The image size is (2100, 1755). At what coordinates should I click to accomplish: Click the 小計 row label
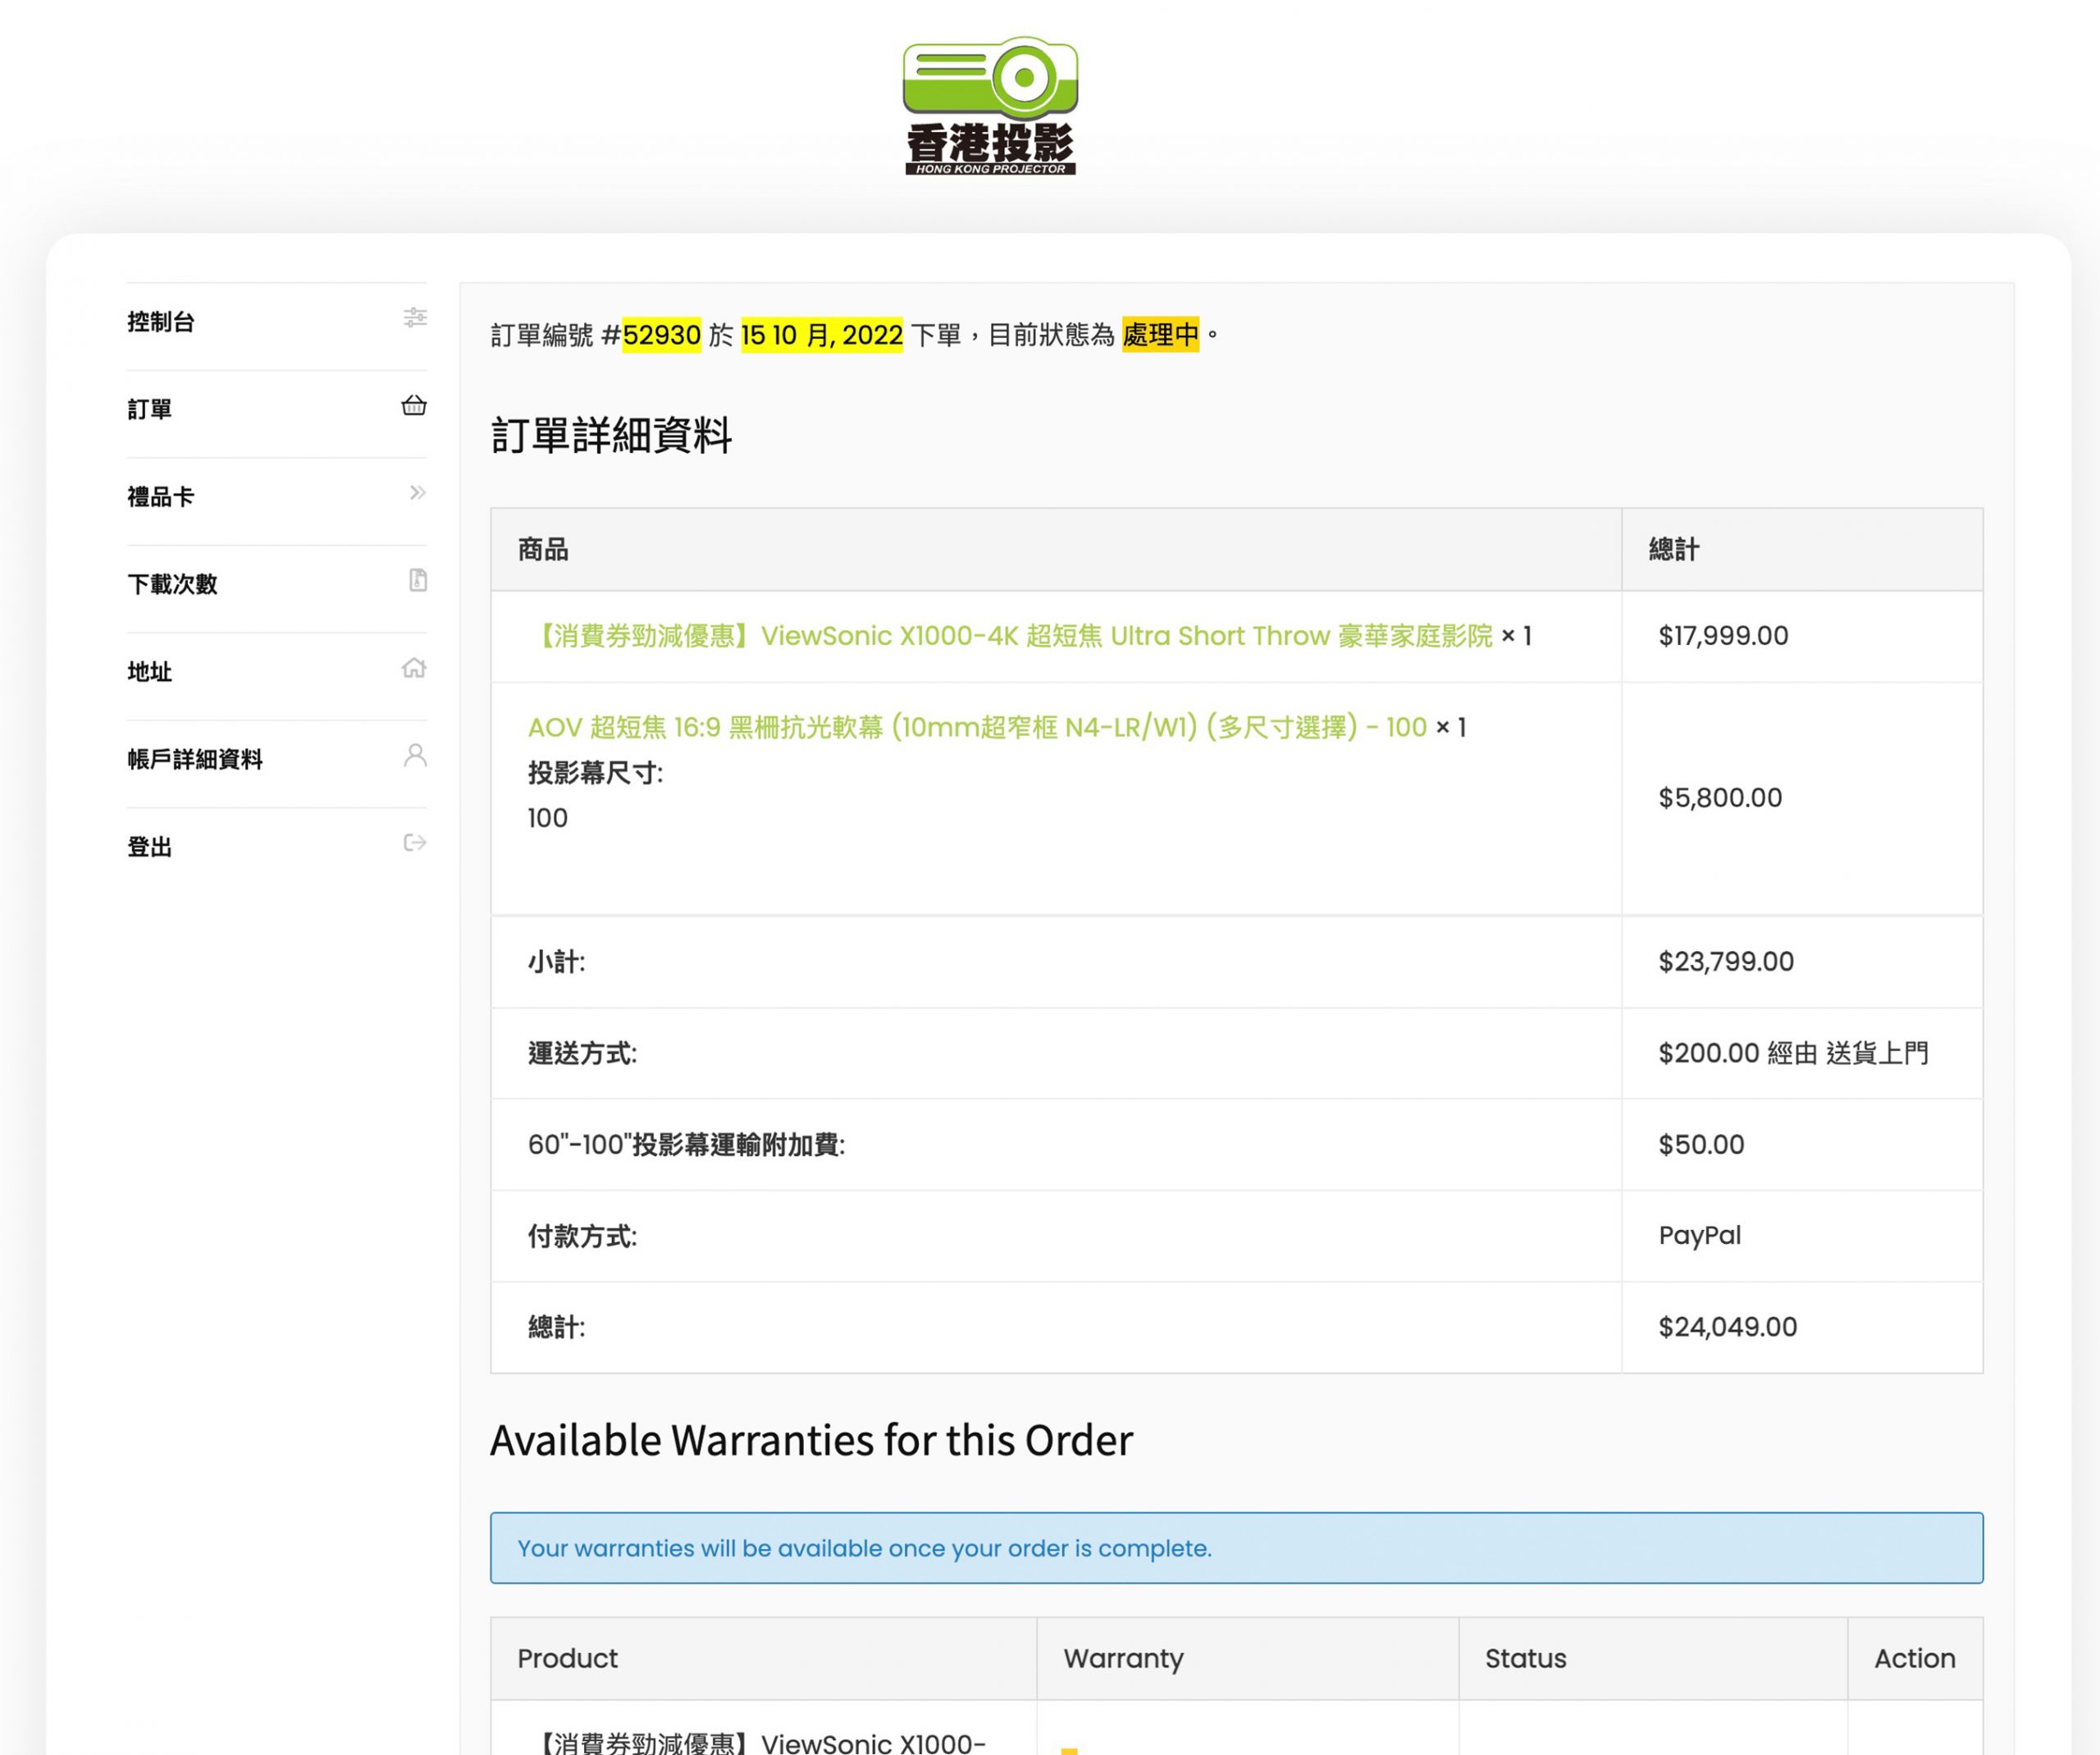coord(556,962)
